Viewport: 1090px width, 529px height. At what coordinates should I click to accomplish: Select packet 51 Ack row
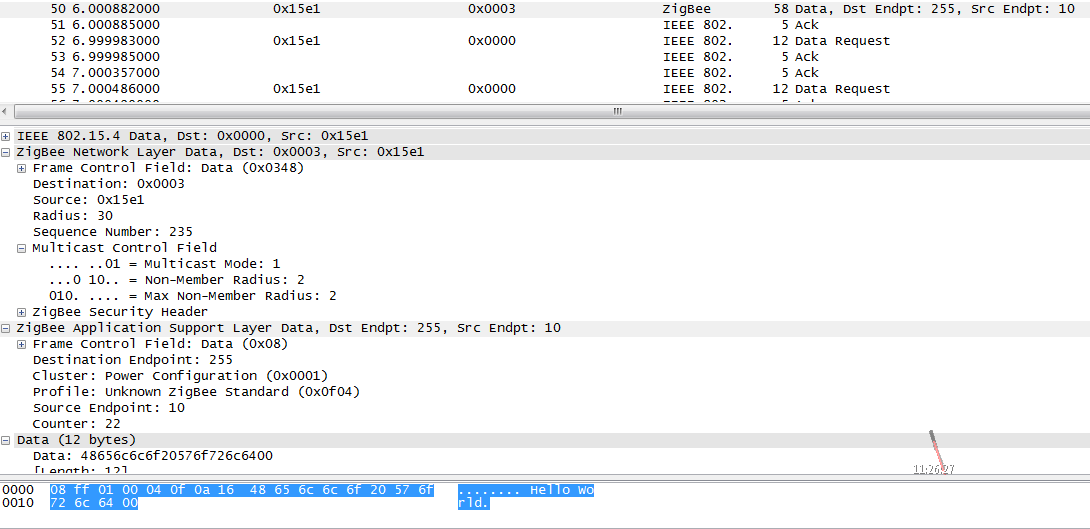[x=545, y=25]
